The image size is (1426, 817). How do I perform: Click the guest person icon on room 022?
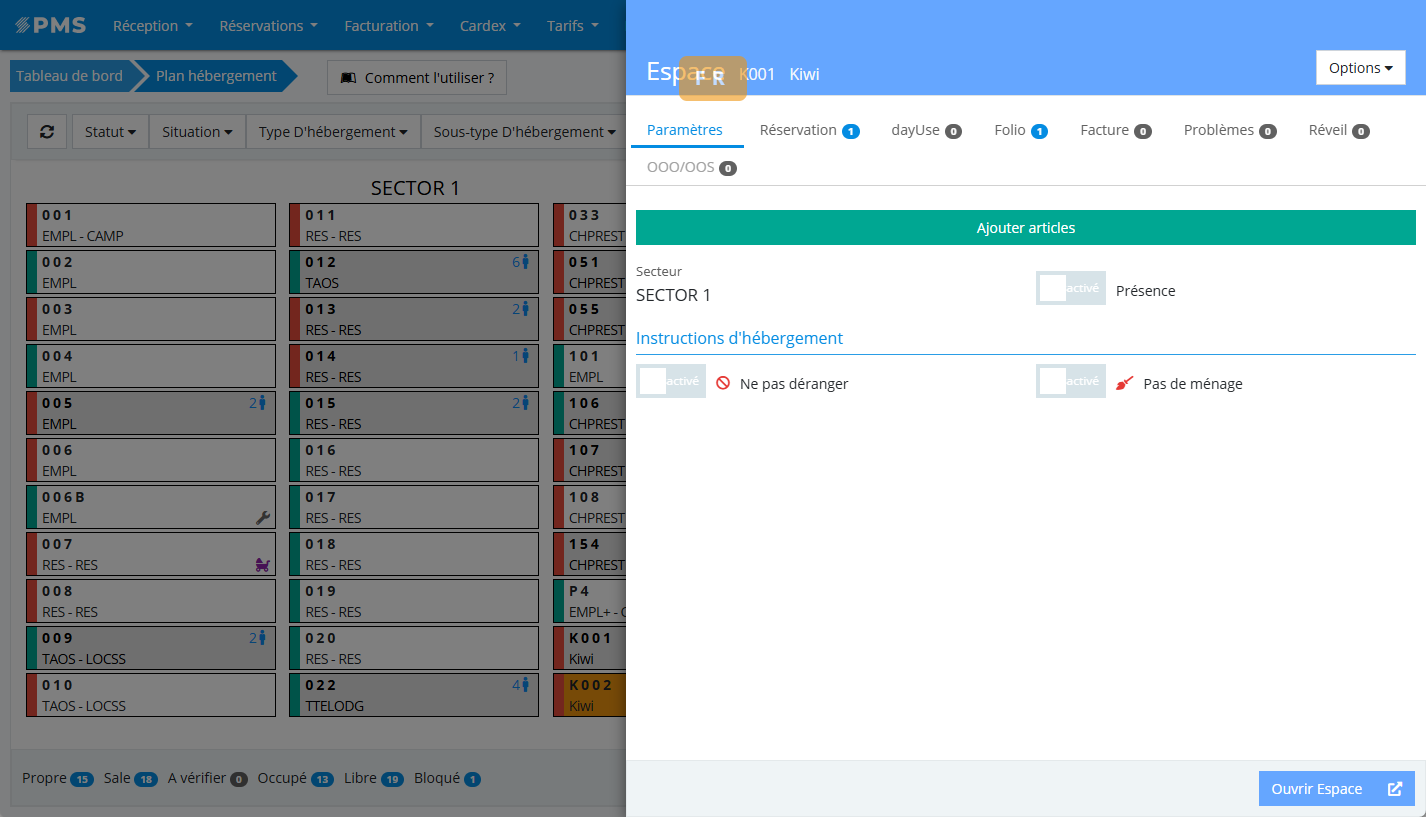coord(525,685)
